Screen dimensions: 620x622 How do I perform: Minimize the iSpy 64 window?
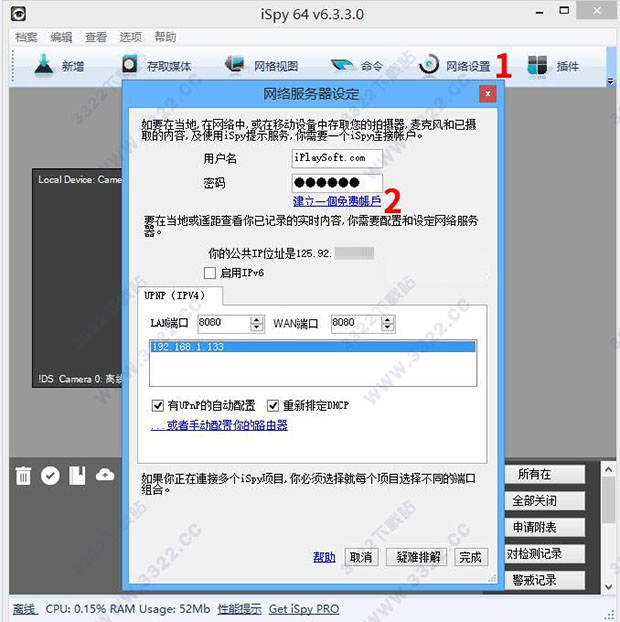click(x=540, y=13)
